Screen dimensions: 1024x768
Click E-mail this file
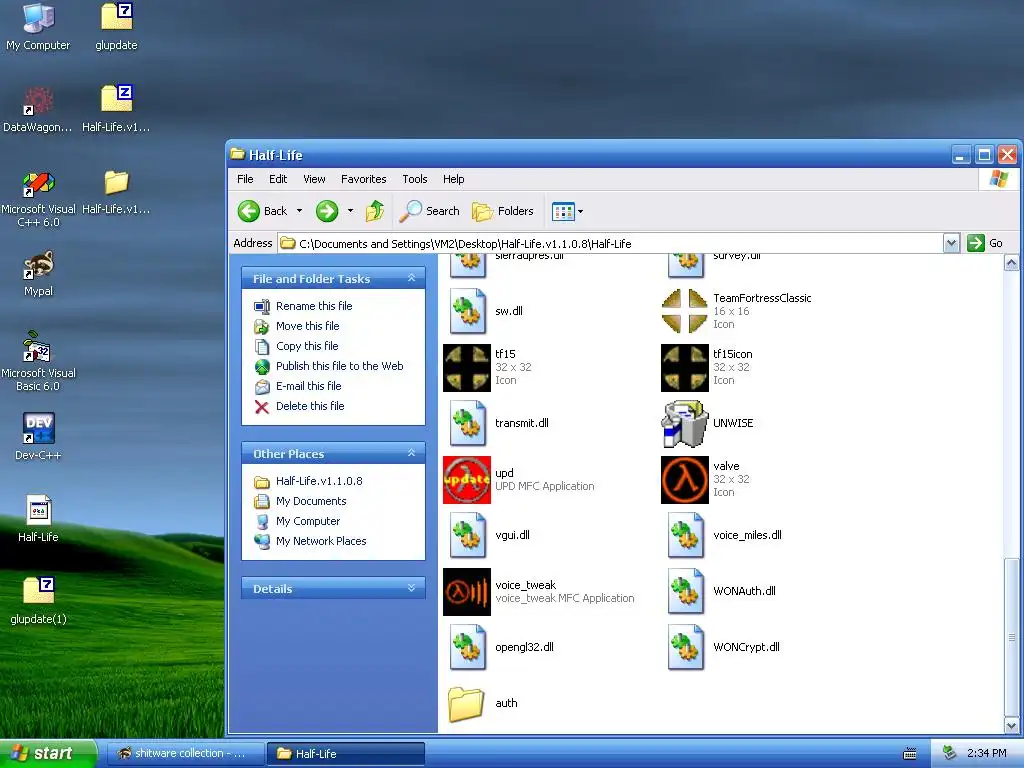point(308,386)
